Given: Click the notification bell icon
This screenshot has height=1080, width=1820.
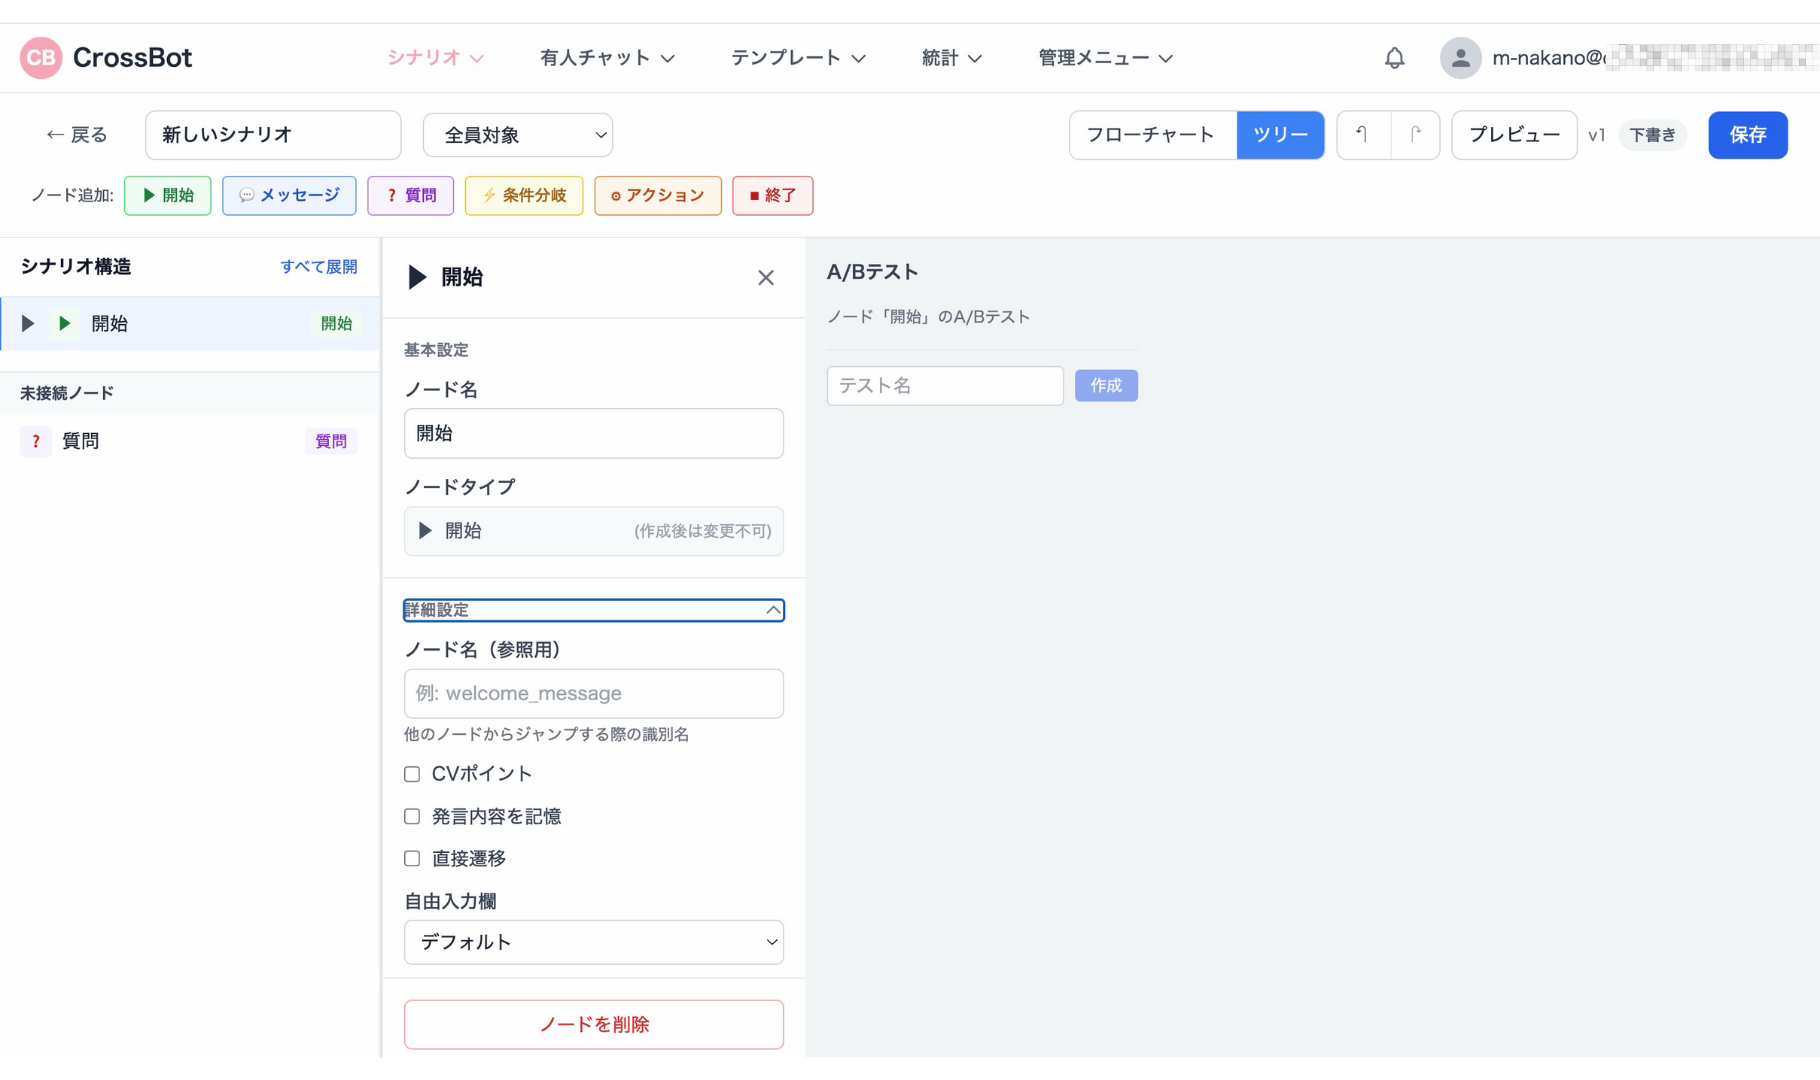Looking at the screenshot, I should 1394,58.
